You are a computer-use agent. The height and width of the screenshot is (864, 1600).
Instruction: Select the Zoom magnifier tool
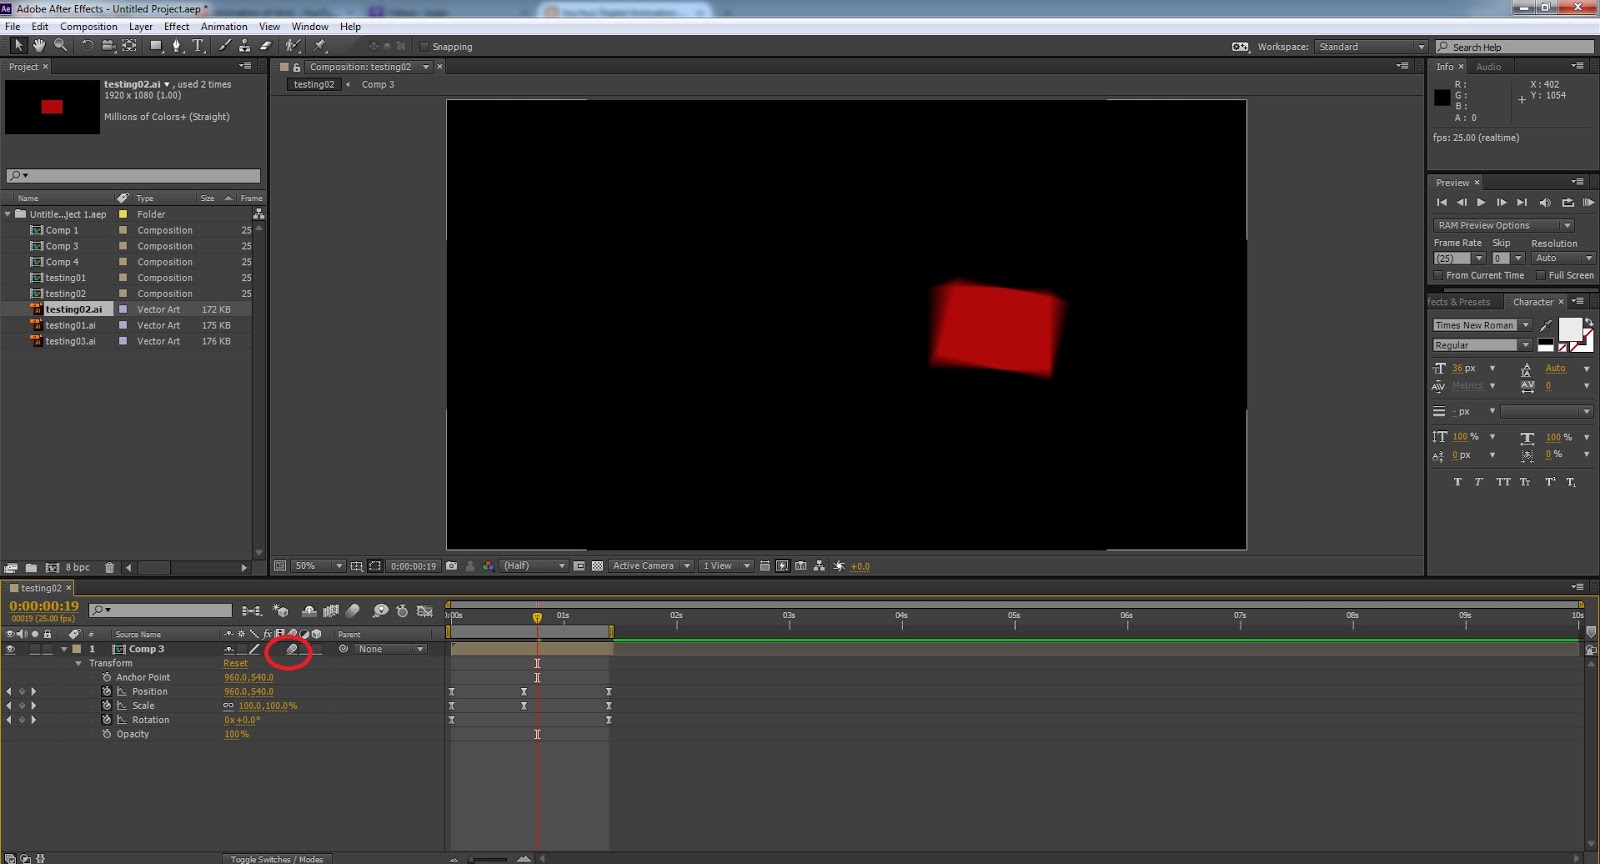coord(61,45)
